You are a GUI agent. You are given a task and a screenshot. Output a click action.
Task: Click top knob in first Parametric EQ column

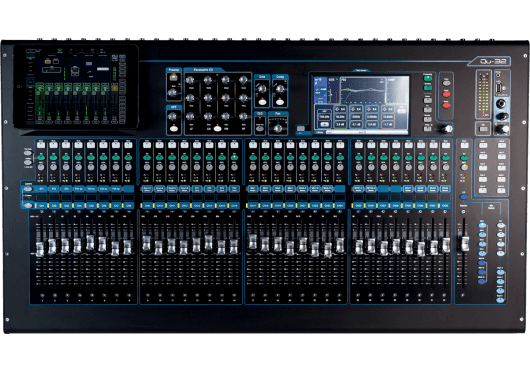tap(190, 80)
